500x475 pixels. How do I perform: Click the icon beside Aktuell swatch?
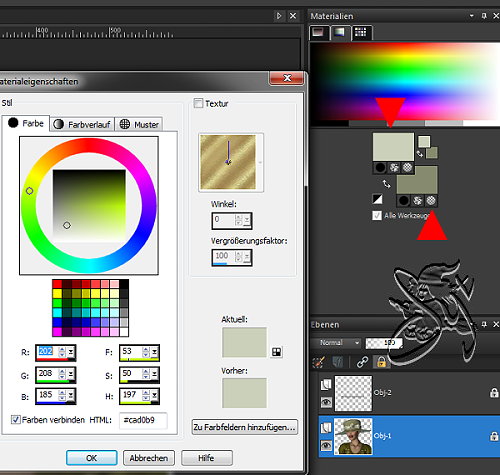click(x=276, y=352)
